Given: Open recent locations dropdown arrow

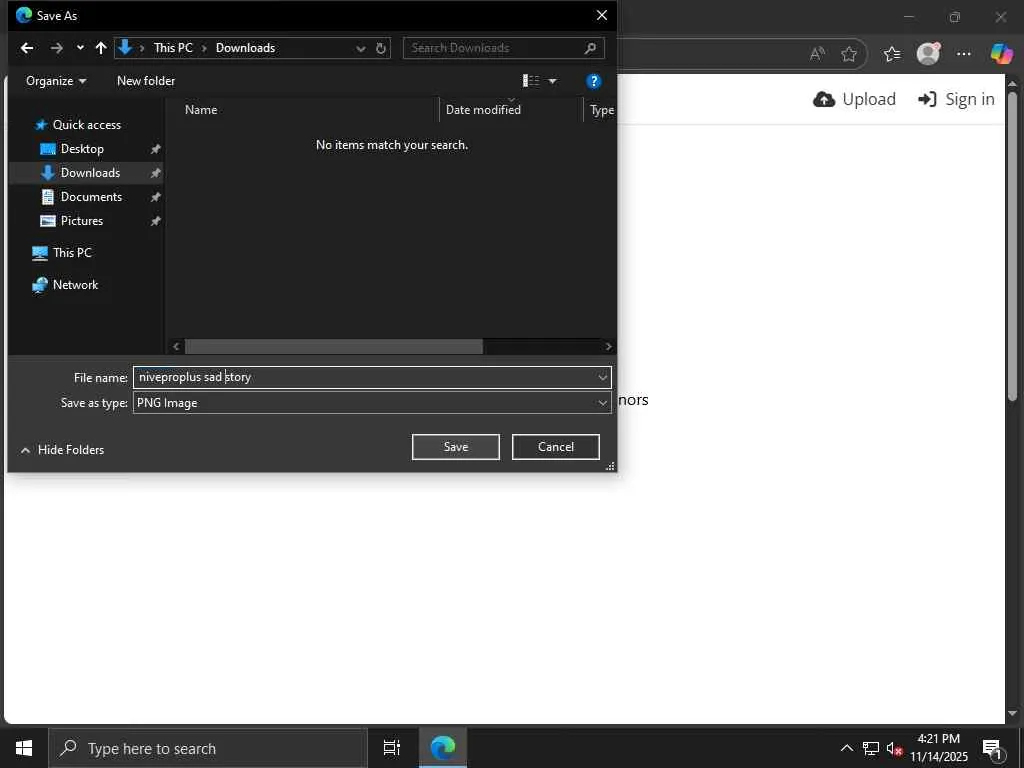Looking at the screenshot, I should (x=80, y=48).
